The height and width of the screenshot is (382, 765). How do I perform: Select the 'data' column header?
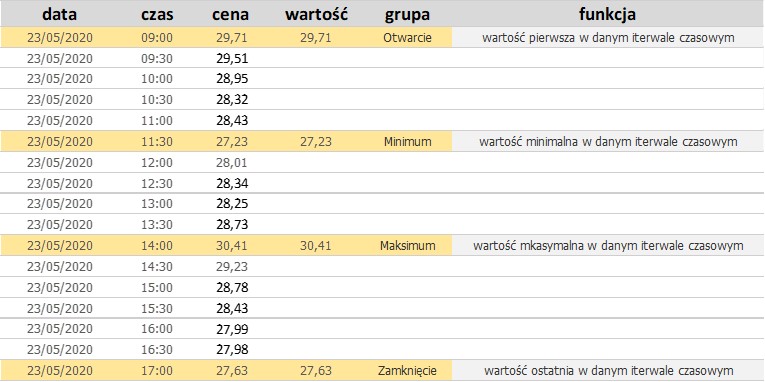tap(60, 15)
